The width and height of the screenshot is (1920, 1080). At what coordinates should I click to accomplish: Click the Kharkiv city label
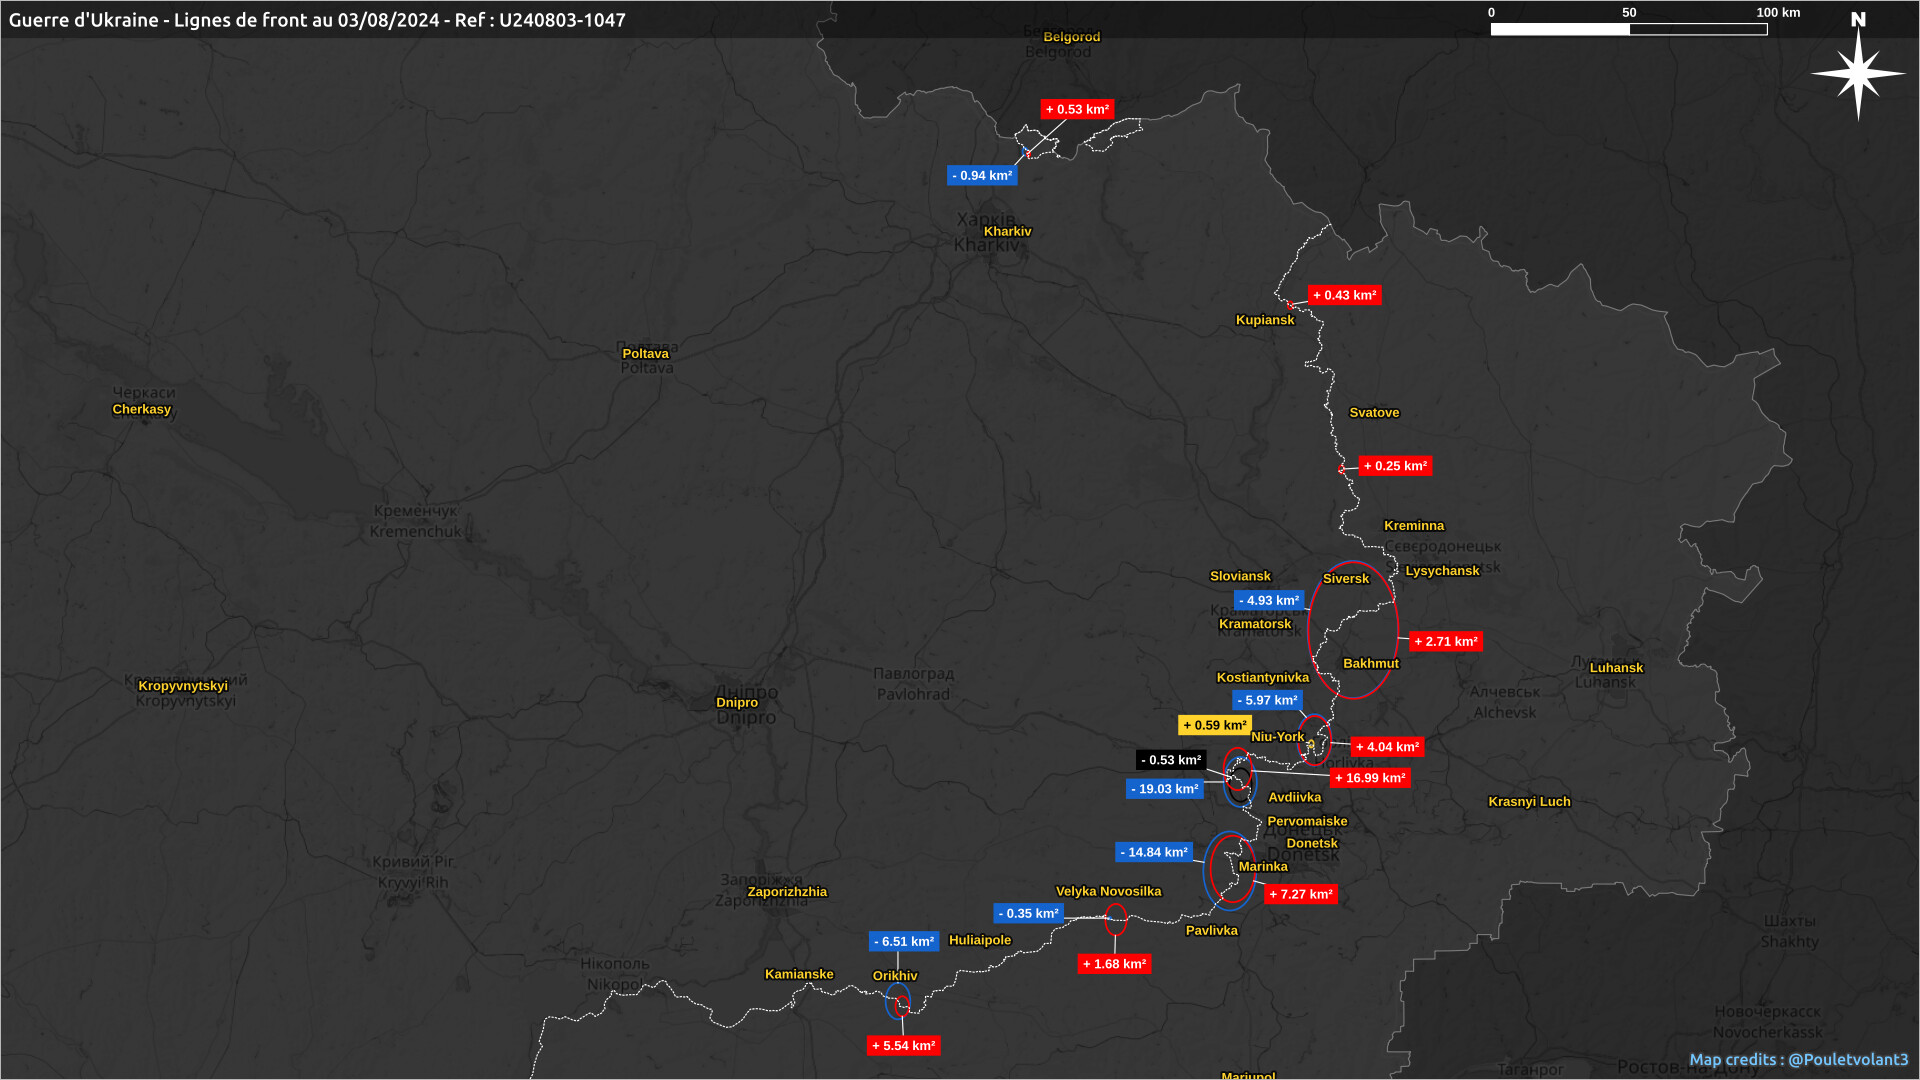pos(1007,231)
